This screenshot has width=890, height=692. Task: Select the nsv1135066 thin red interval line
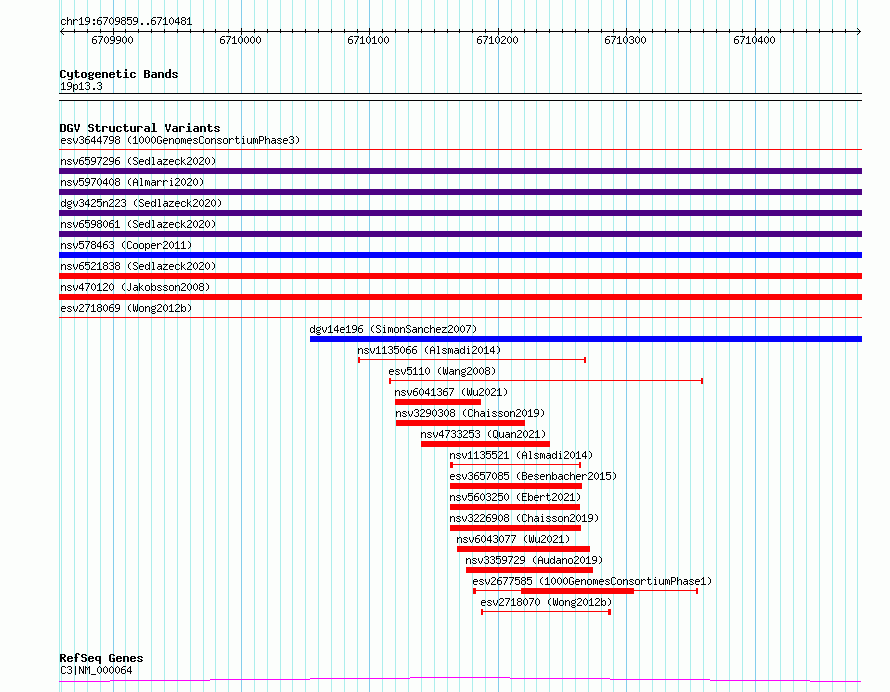(472, 360)
